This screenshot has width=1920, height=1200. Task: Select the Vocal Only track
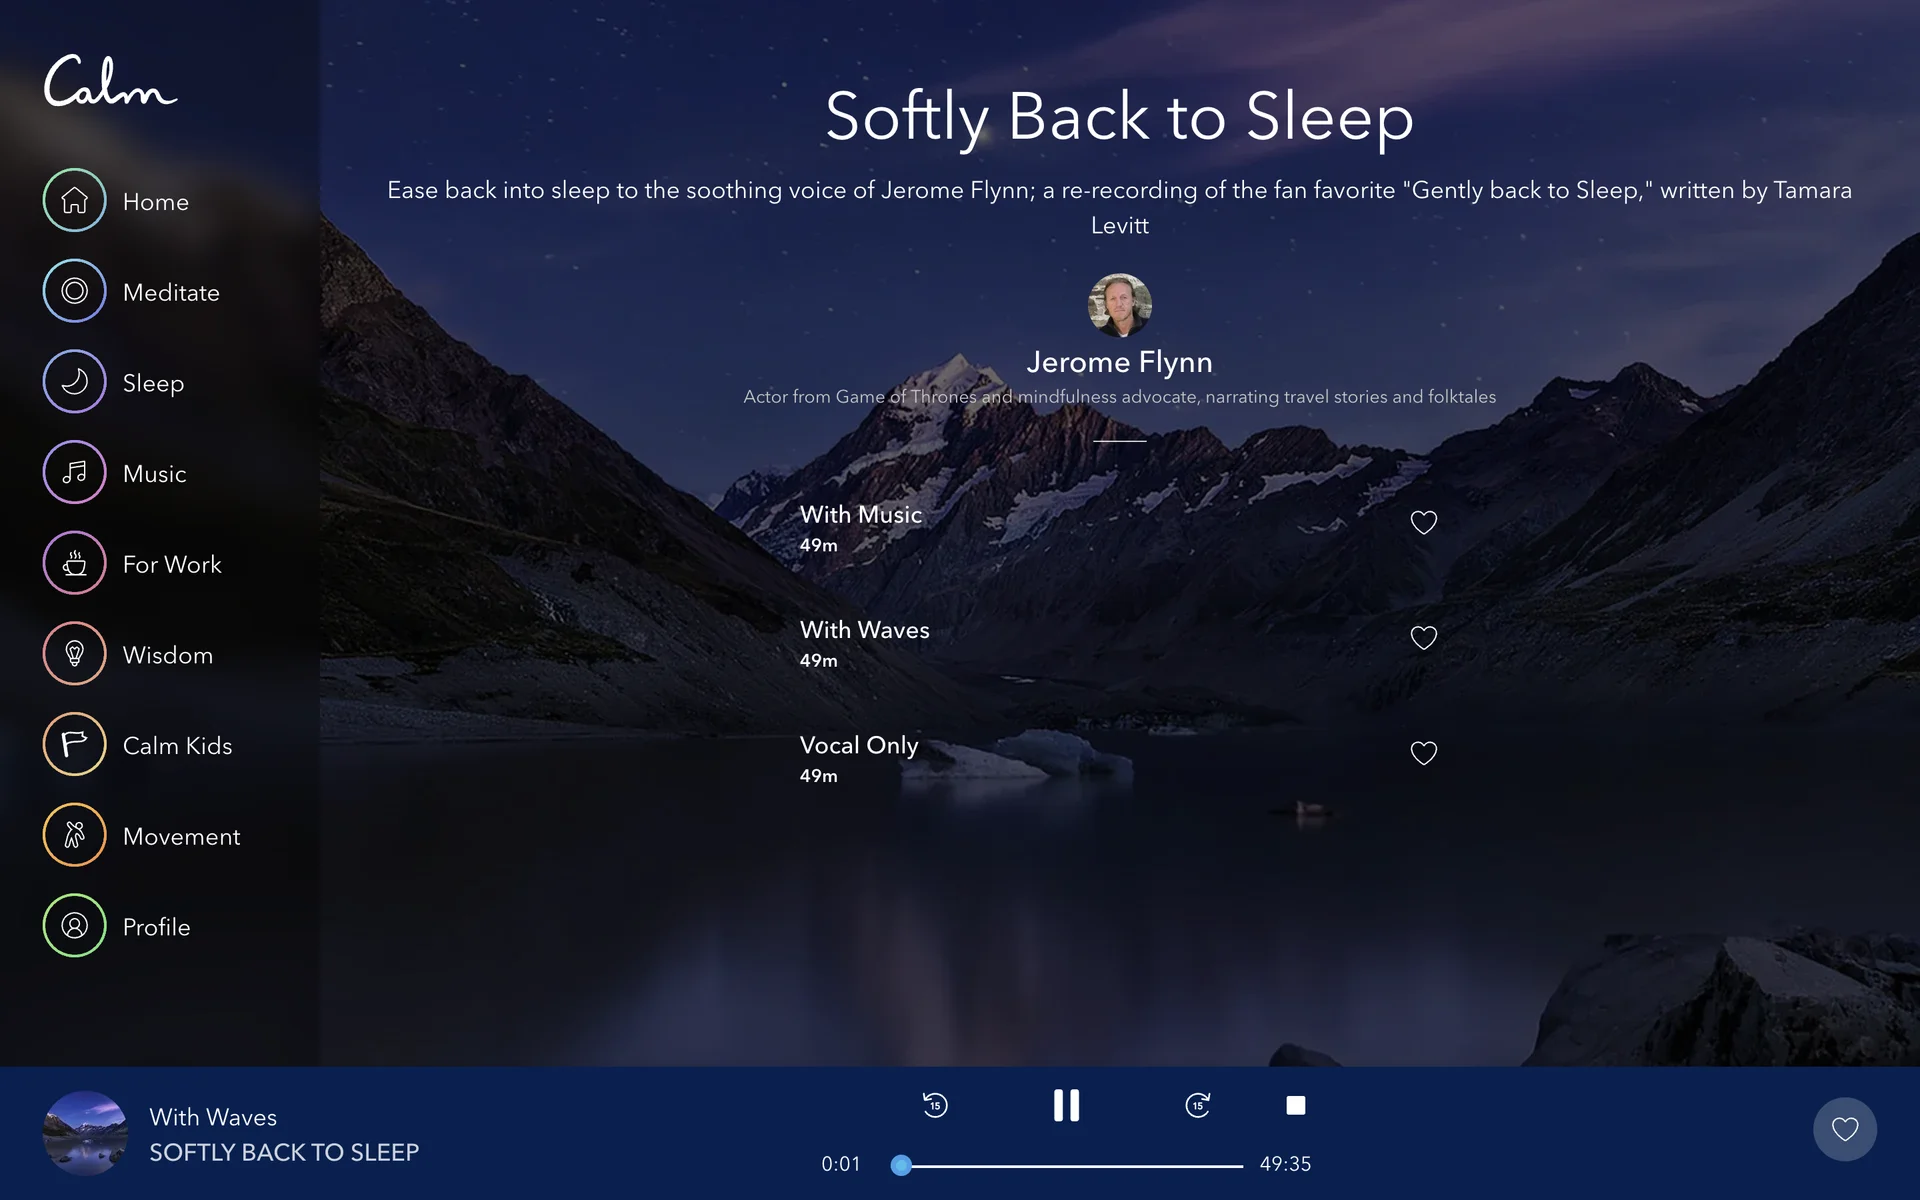[858, 746]
